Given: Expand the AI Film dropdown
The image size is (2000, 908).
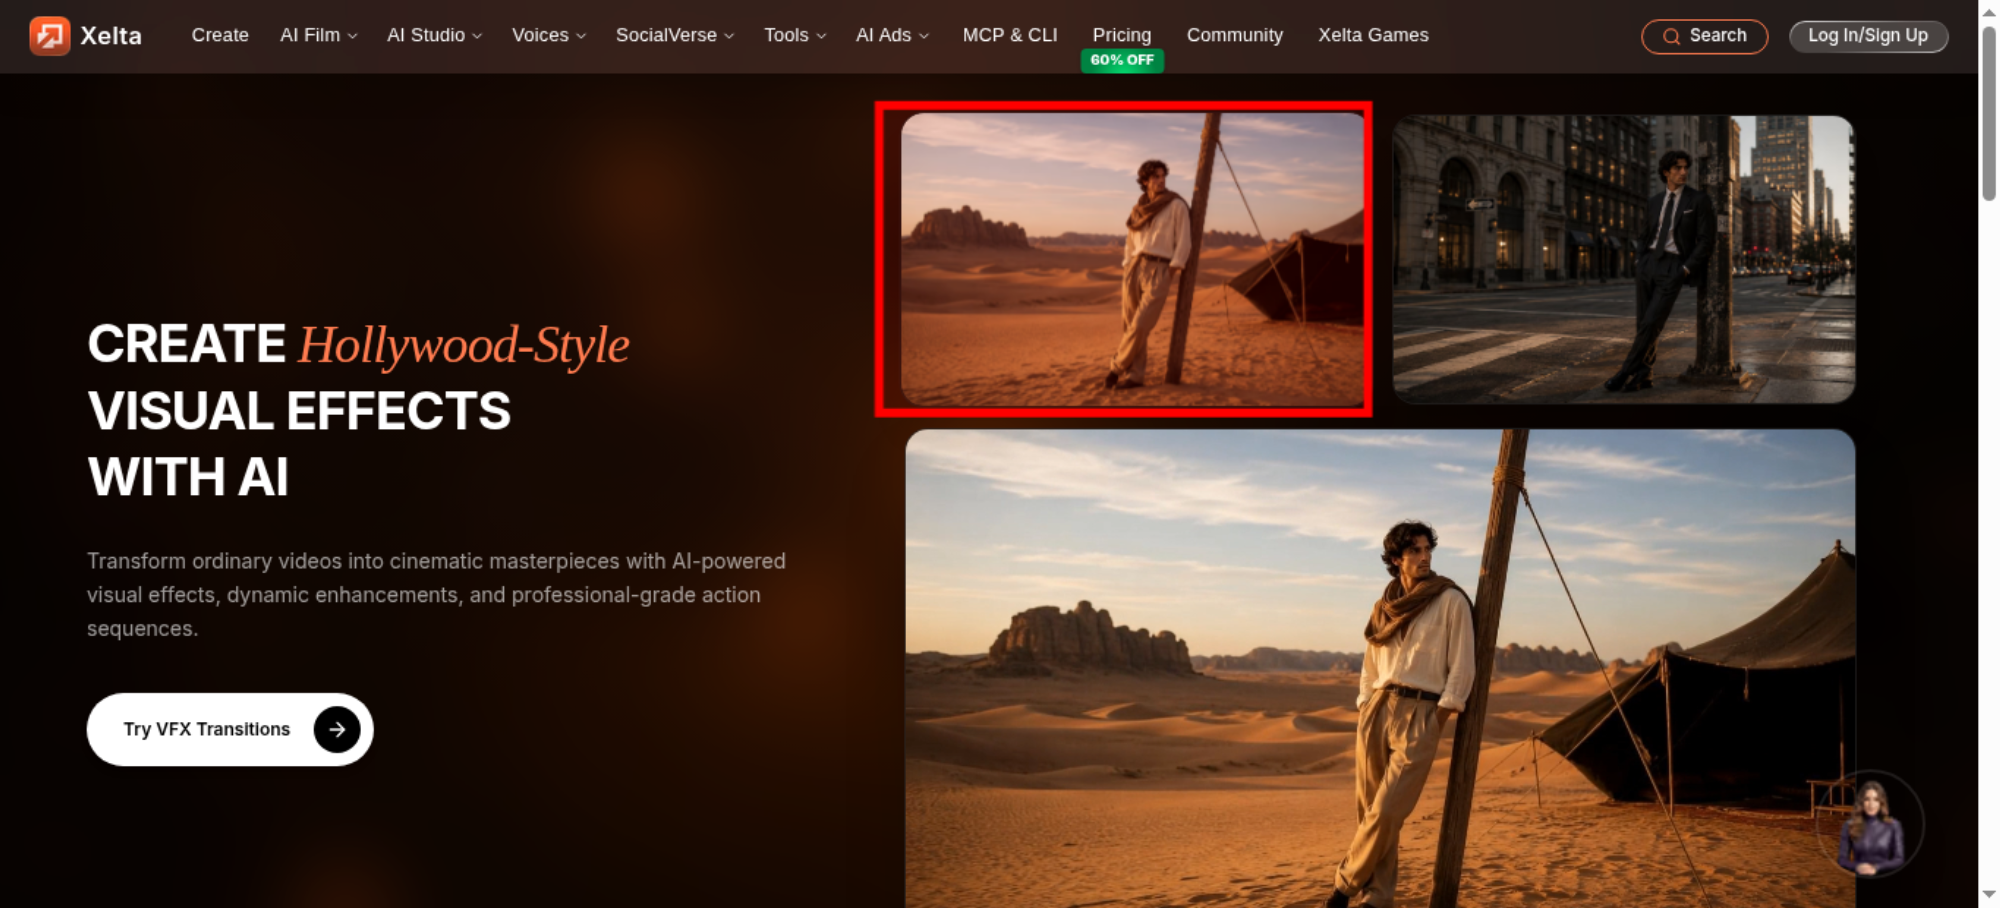Looking at the screenshot, I should point(319,35).
